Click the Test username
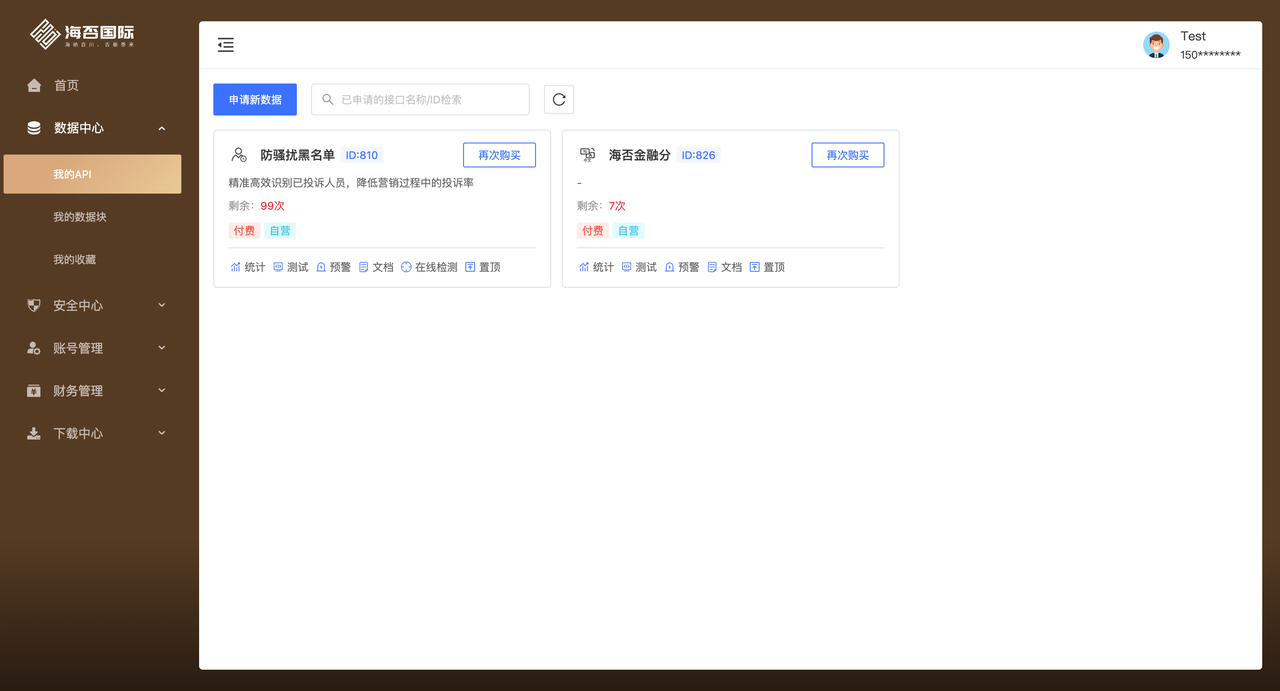This screenshot has width=1280, height=691. point(1193,36)
